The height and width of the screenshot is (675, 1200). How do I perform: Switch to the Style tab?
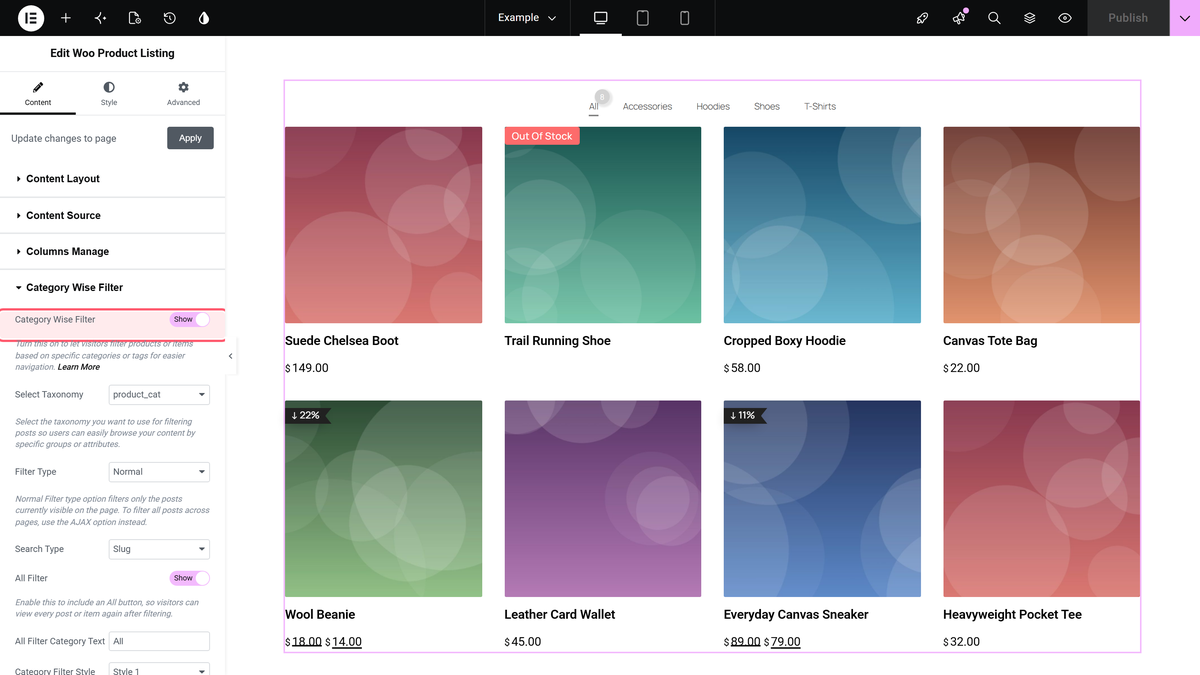click(109, 95)
